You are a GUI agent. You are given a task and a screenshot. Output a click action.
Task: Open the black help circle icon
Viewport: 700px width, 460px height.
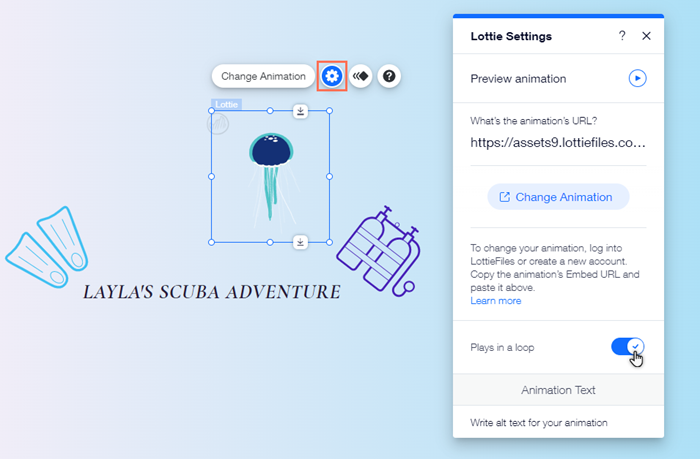click(389, 76)
